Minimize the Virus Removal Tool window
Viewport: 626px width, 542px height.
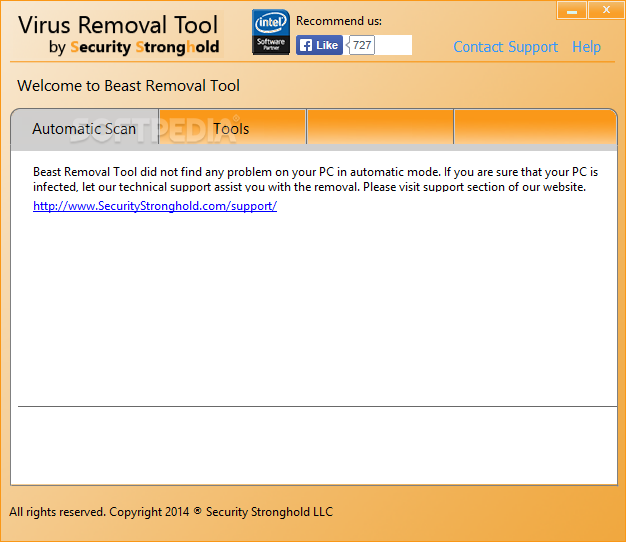(x=572, y=10)
